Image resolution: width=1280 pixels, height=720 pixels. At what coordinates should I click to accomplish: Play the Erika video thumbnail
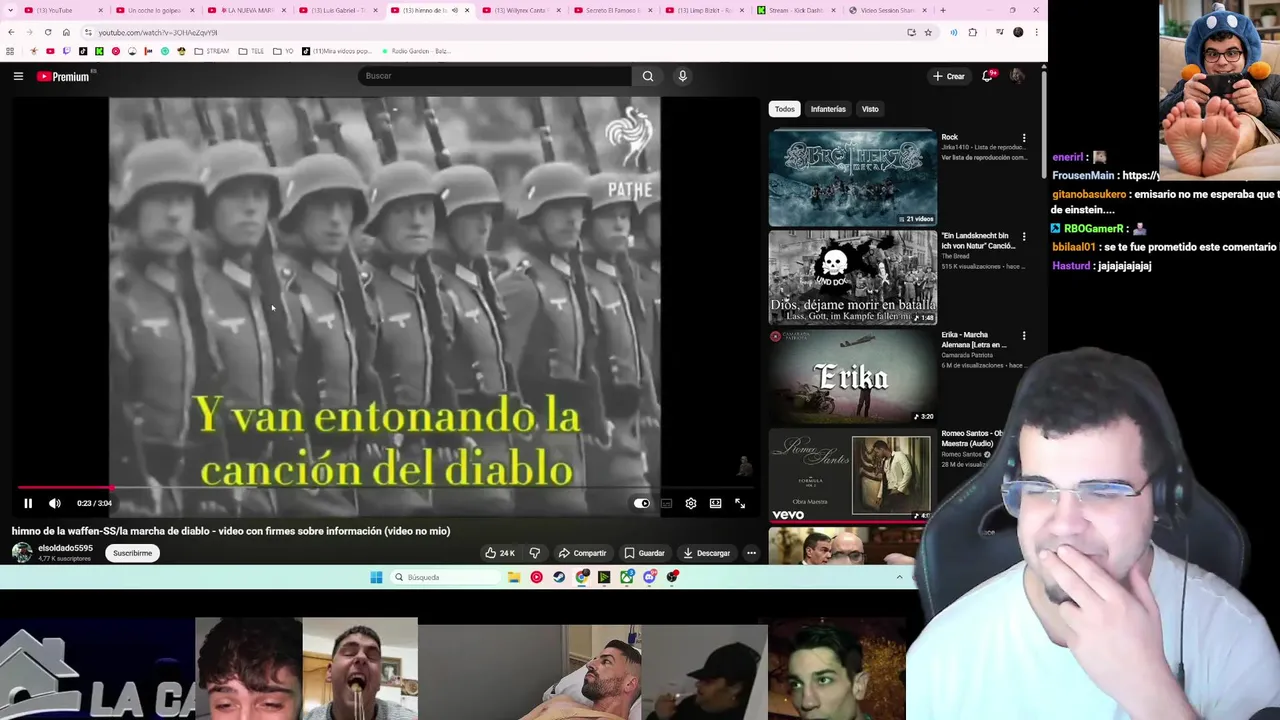(x=852, y=376)
